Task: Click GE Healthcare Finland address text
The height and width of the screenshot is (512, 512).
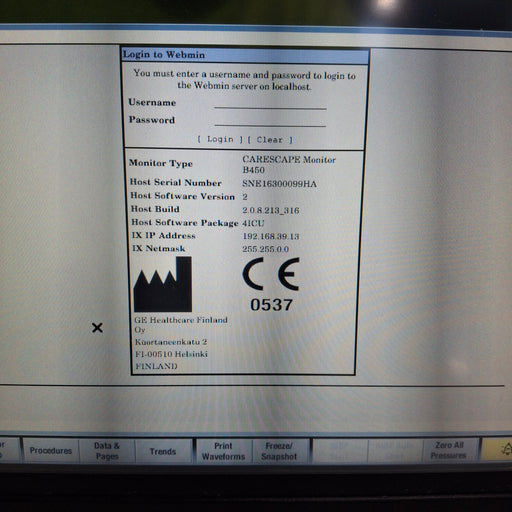Action: pyautogui.click(x=181, y=325)
